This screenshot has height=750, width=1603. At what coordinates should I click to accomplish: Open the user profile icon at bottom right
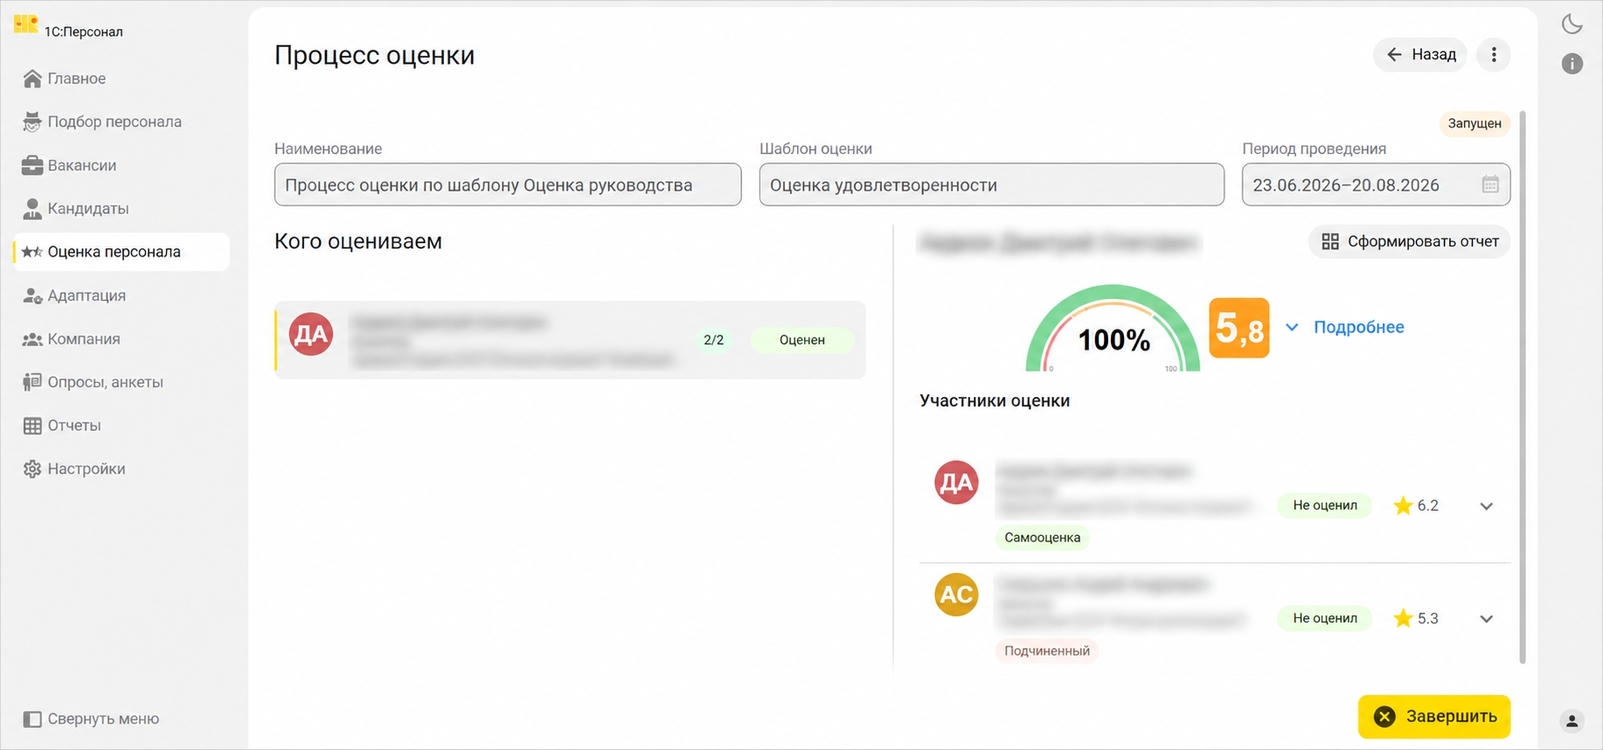[x=1572, y=720]
